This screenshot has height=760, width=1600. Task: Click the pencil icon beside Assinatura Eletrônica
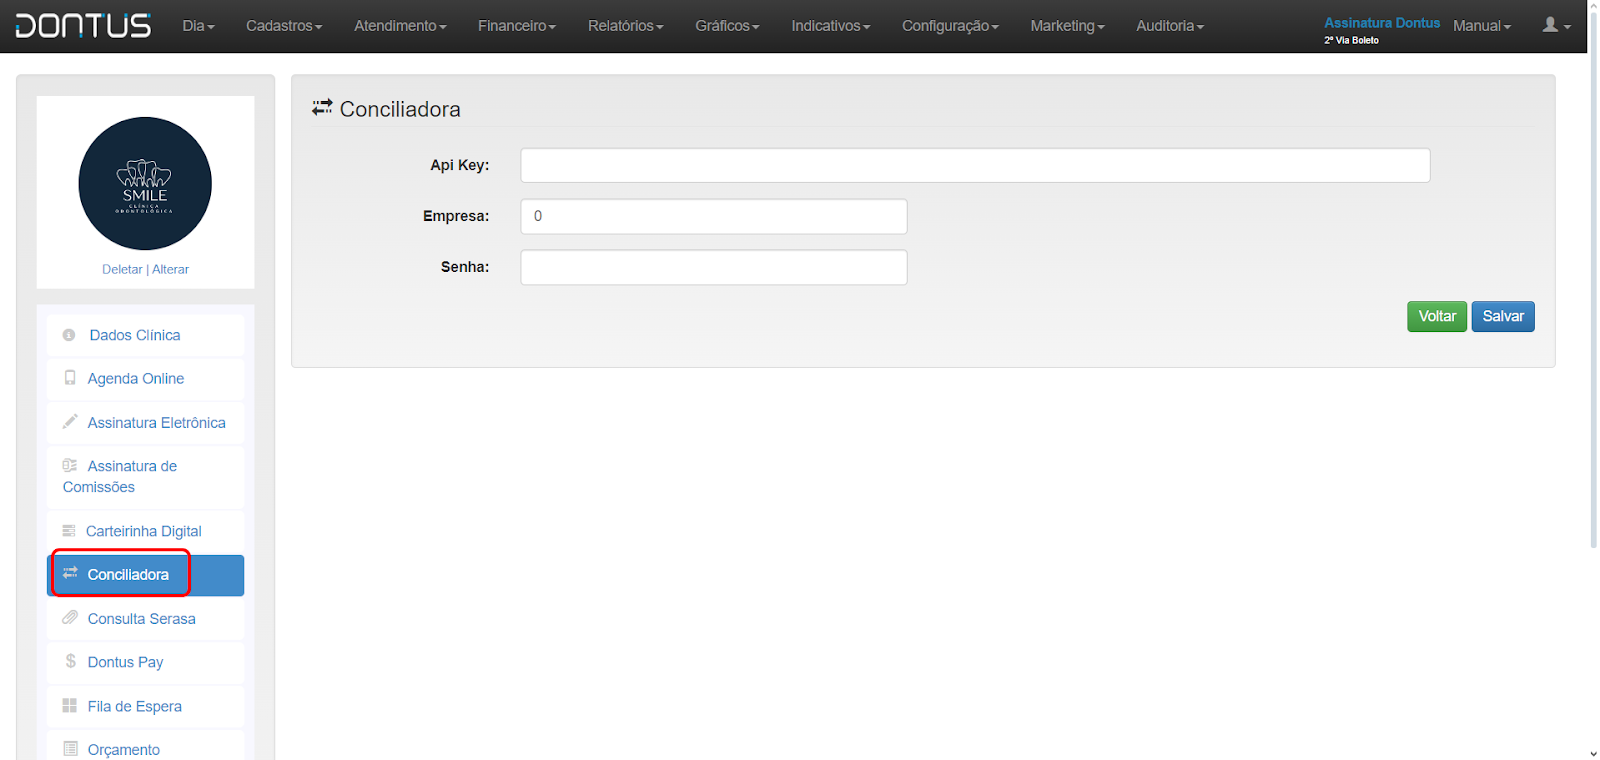tap(70, 422)
